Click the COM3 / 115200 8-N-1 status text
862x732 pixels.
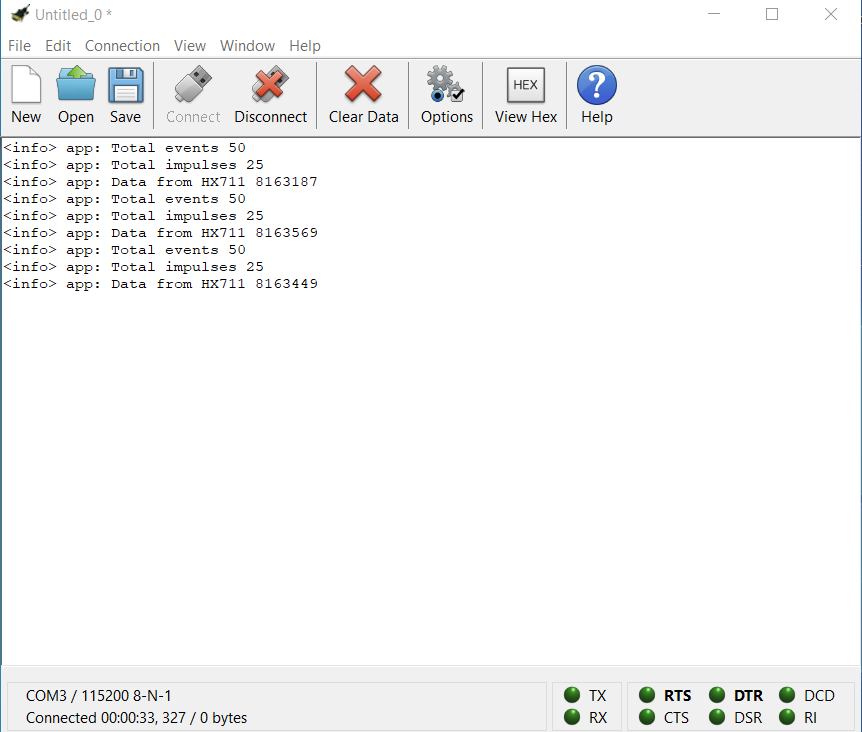coord(98,696)
